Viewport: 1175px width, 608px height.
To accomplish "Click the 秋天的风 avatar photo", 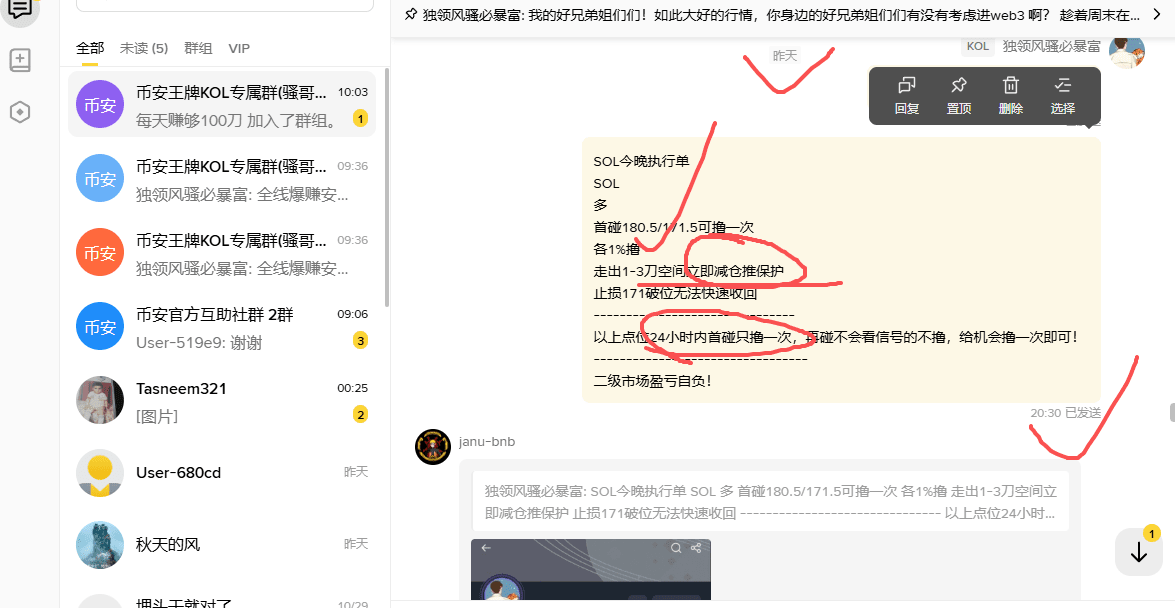I will click(x=100, y=544).
